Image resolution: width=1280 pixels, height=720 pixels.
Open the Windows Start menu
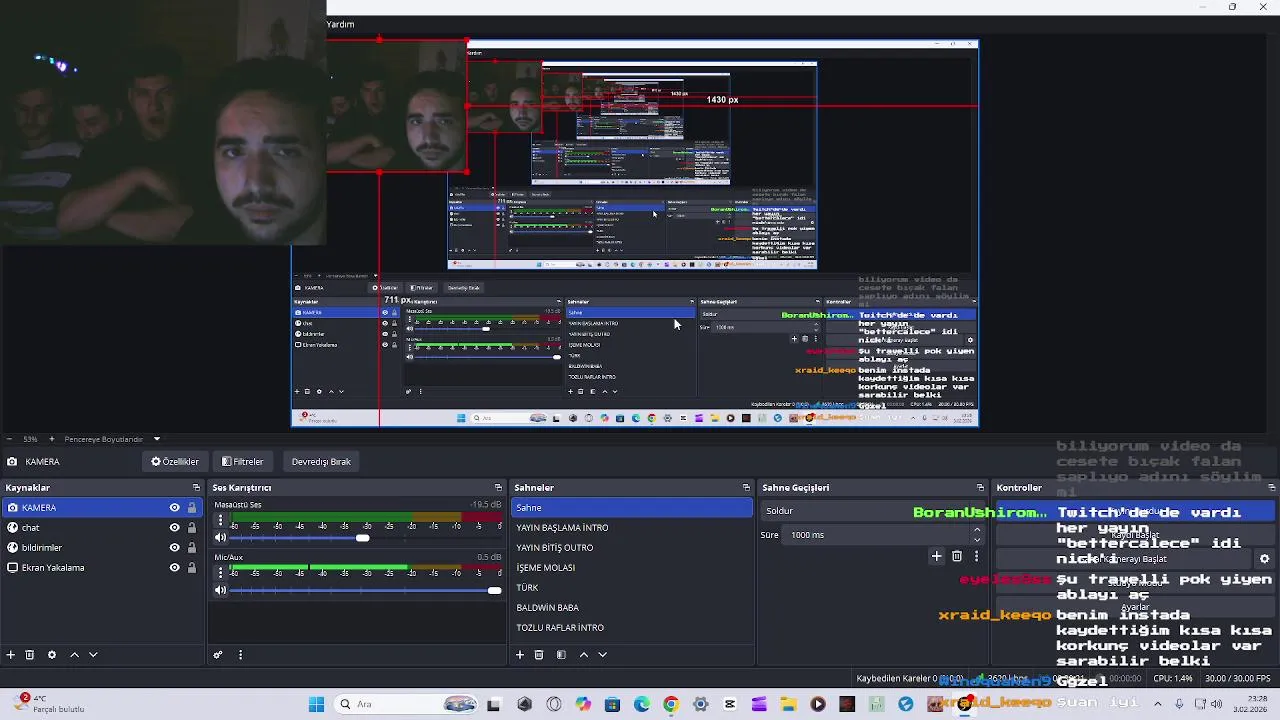click(x=316, y=704)
